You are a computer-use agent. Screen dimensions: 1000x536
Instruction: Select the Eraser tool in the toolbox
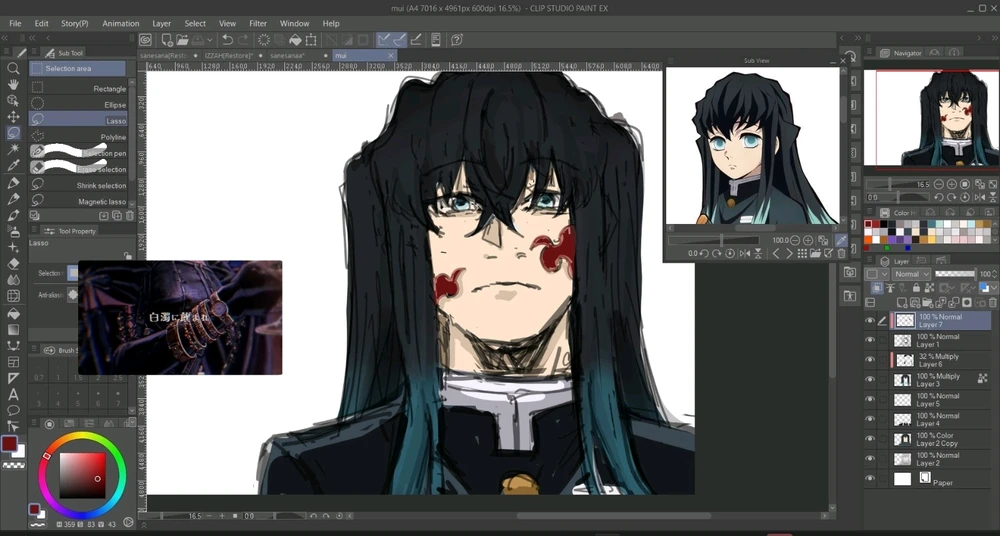(13, 264)
